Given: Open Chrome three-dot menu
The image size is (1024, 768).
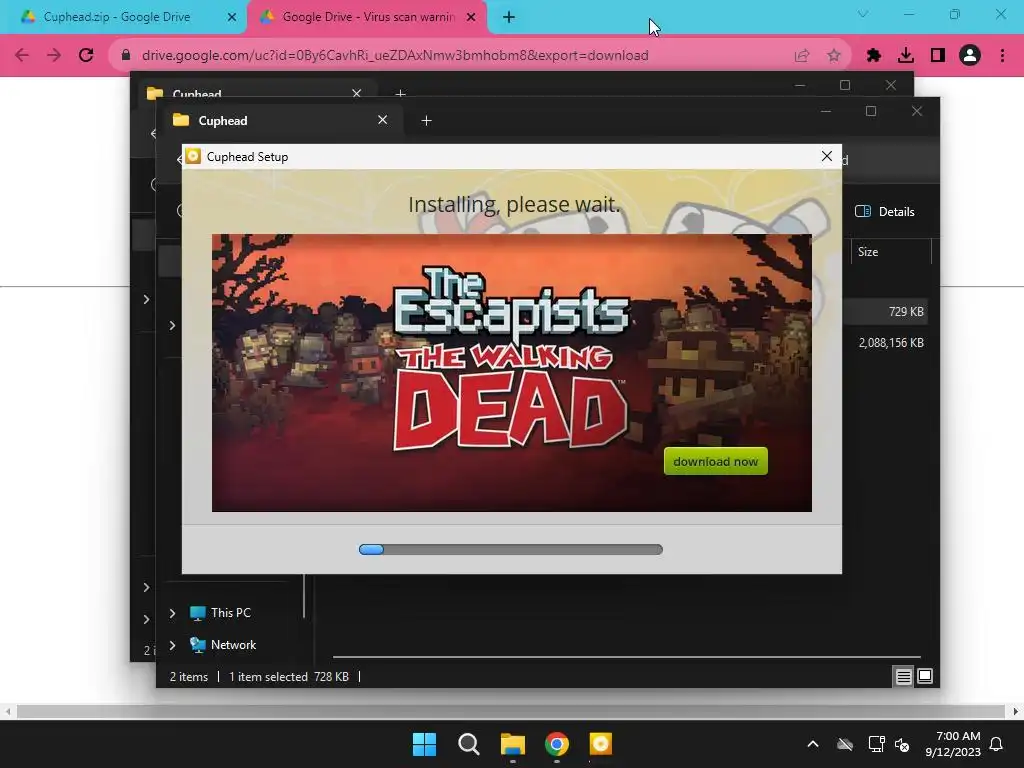Looking at the screenshot, I should [x=1002, y=56].
